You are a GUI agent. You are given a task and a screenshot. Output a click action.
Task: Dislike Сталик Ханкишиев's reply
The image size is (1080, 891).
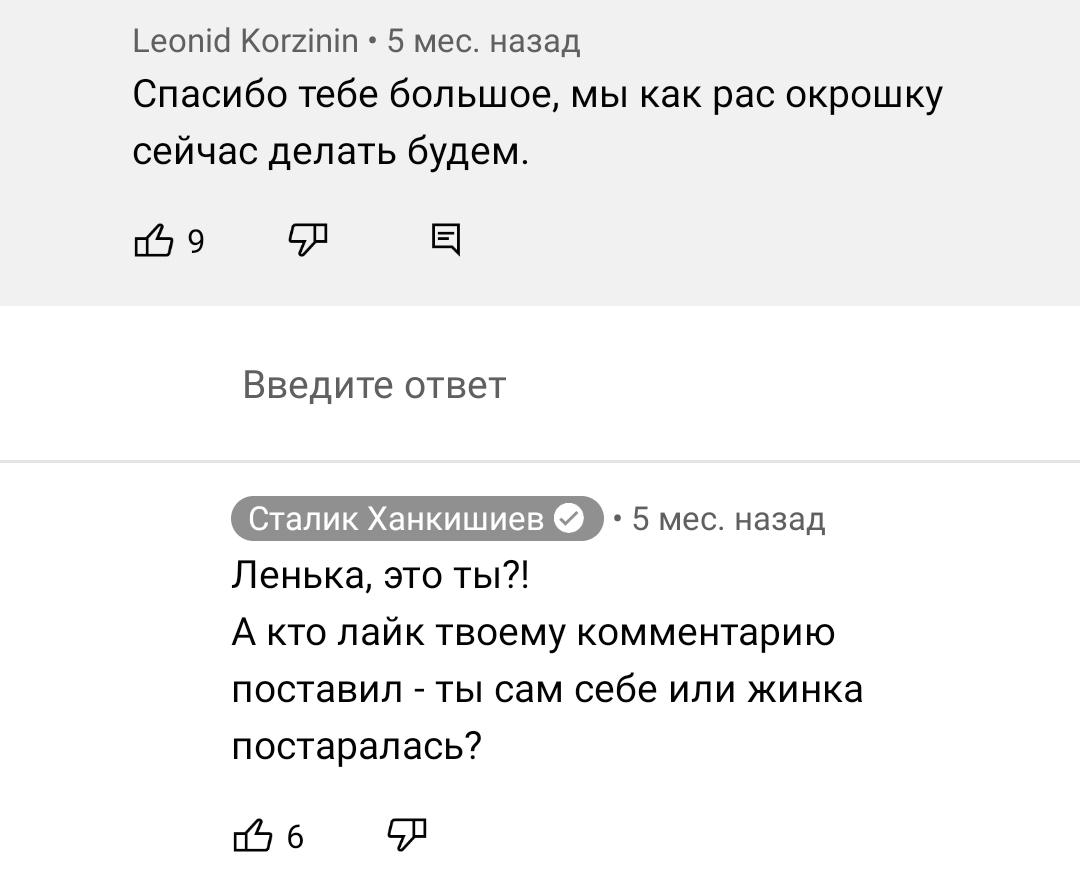[407, 835]
